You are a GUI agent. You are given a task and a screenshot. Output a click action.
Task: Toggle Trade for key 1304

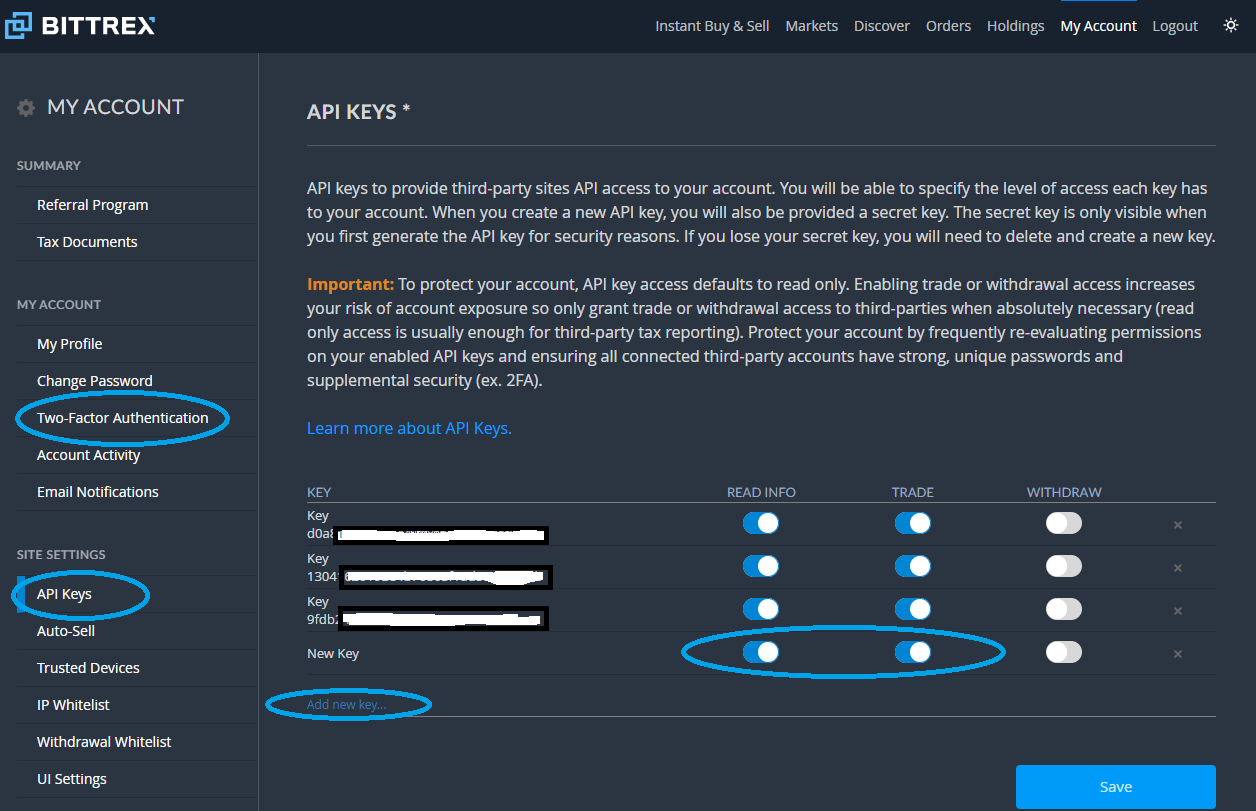click(913, 566)
